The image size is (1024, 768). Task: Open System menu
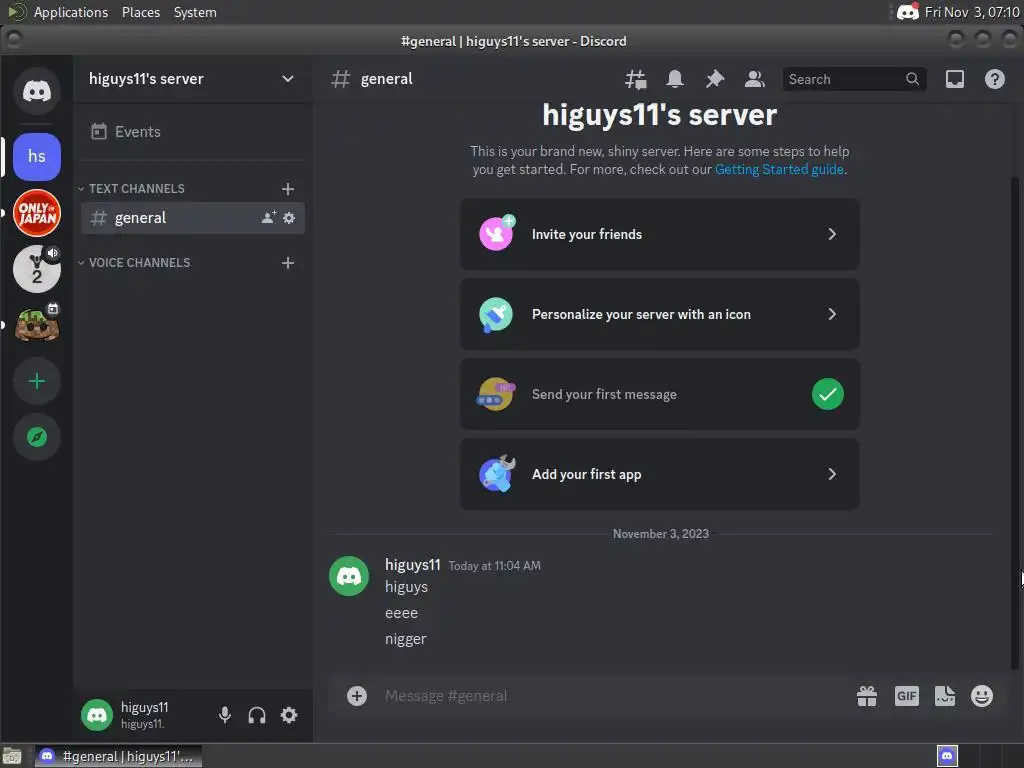pyautogui.click(x=195, y=12)
